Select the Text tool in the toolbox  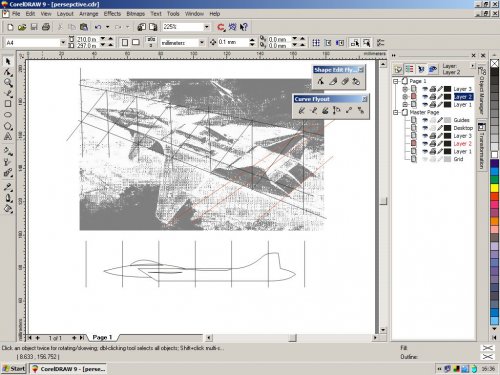tap(8, 136)
